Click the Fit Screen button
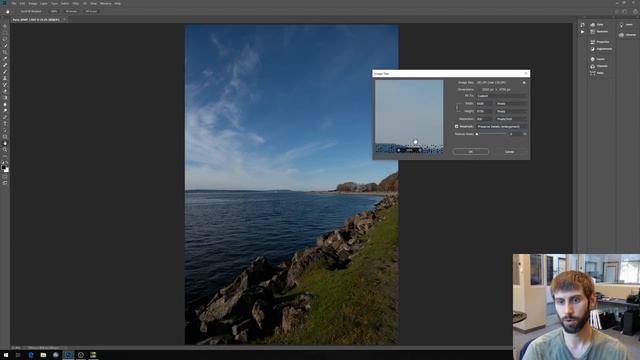The image size is (640, 360). [x=71, y=11]
